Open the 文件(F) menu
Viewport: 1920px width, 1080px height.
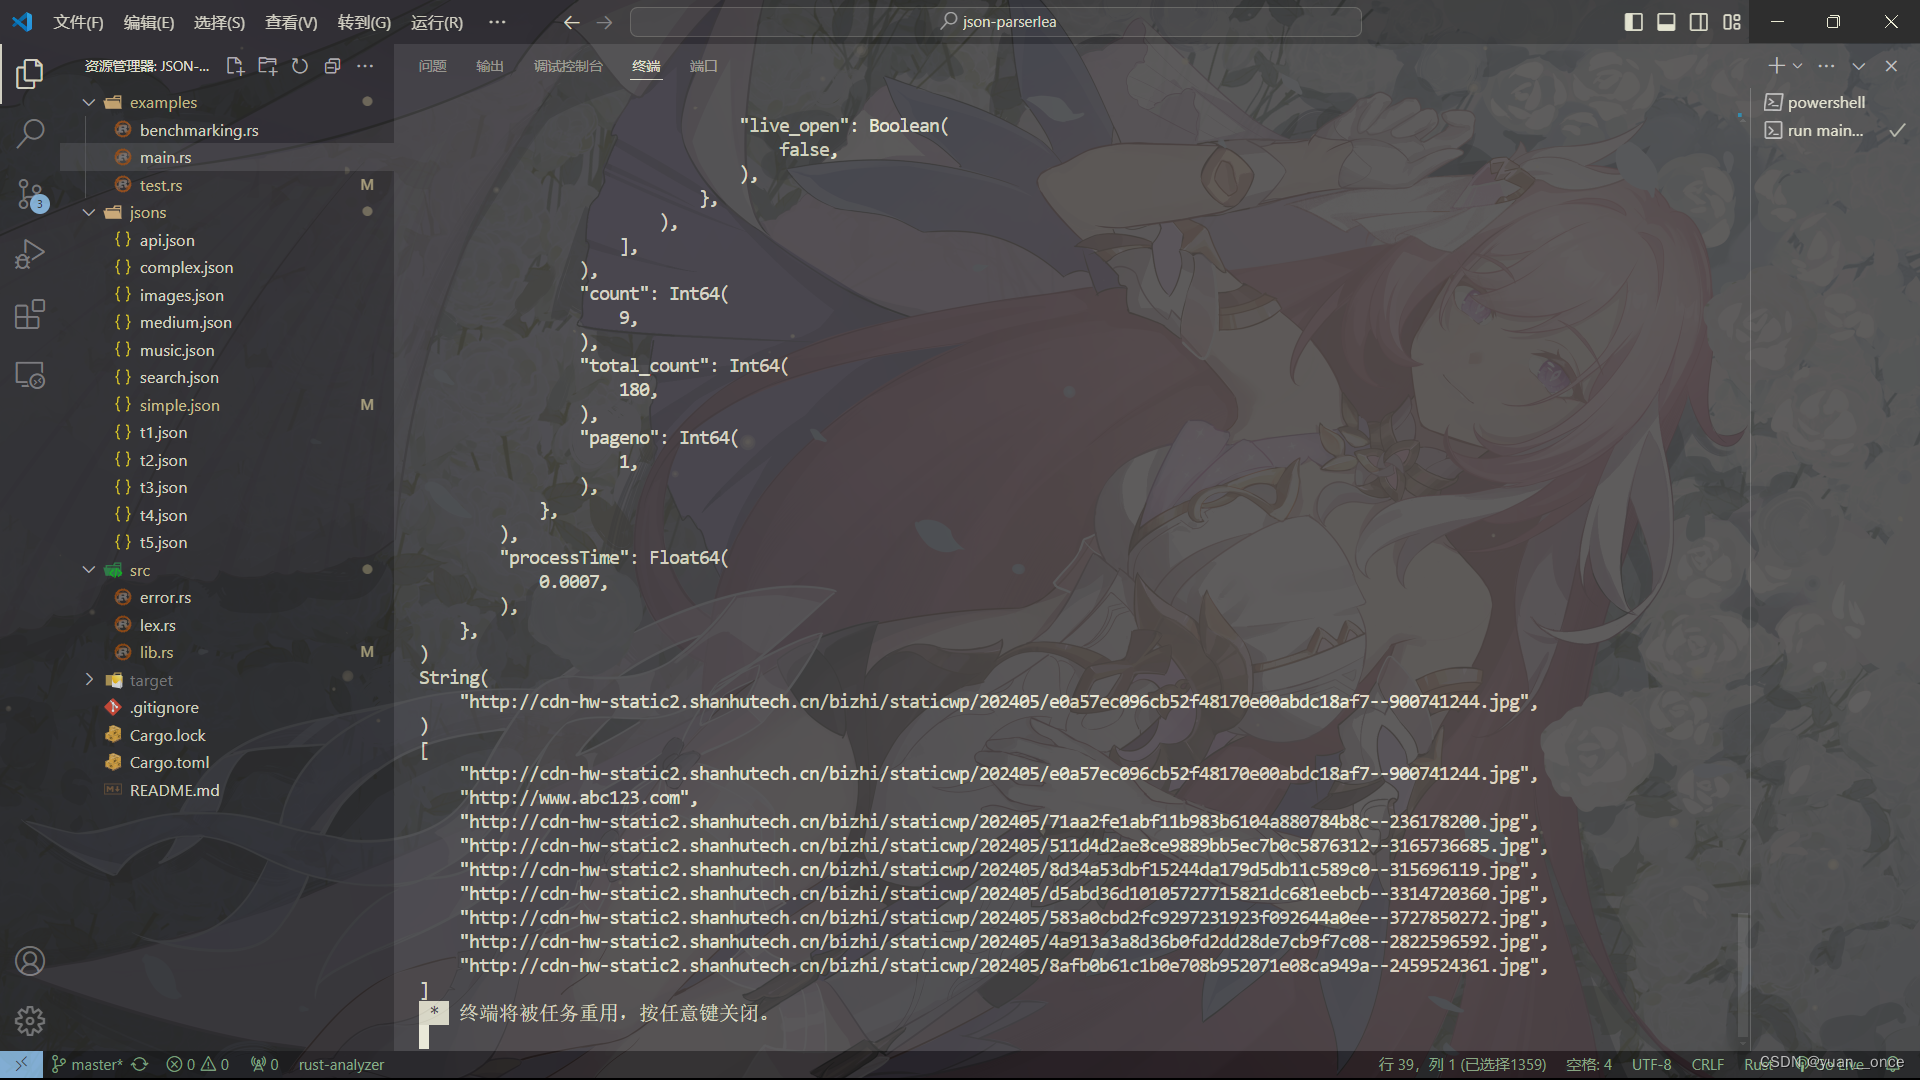[78, 22]
